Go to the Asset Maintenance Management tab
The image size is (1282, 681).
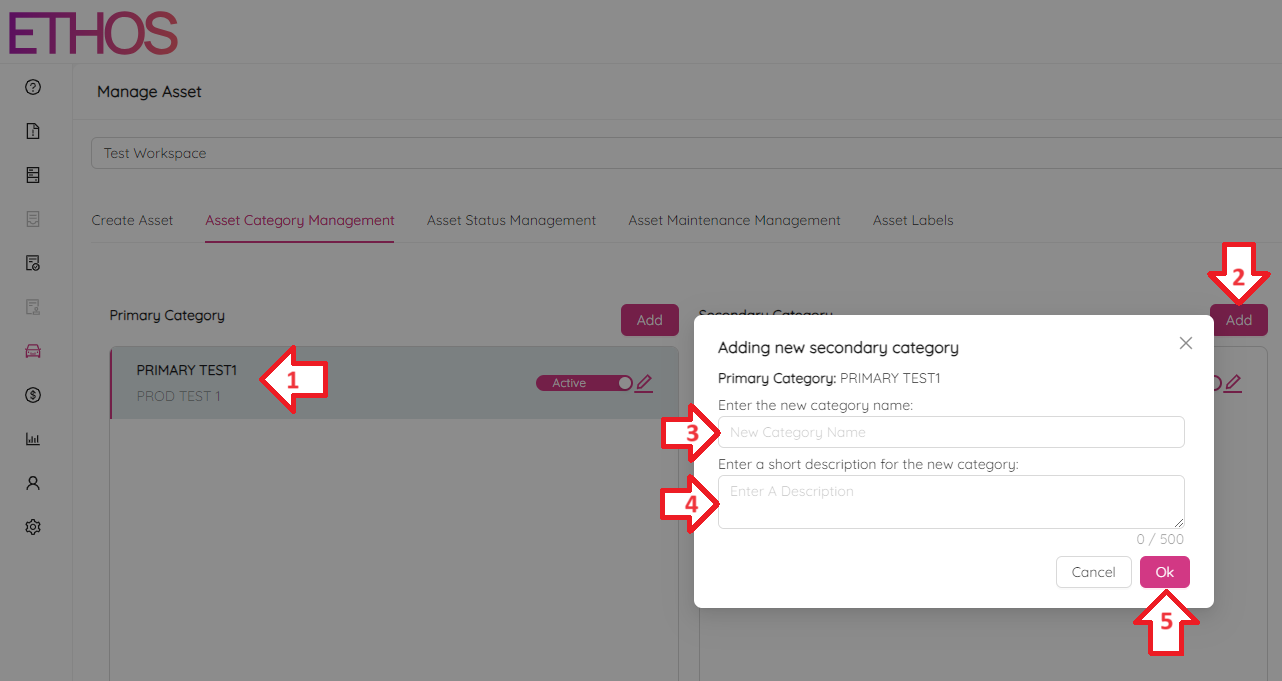point(734,220)
